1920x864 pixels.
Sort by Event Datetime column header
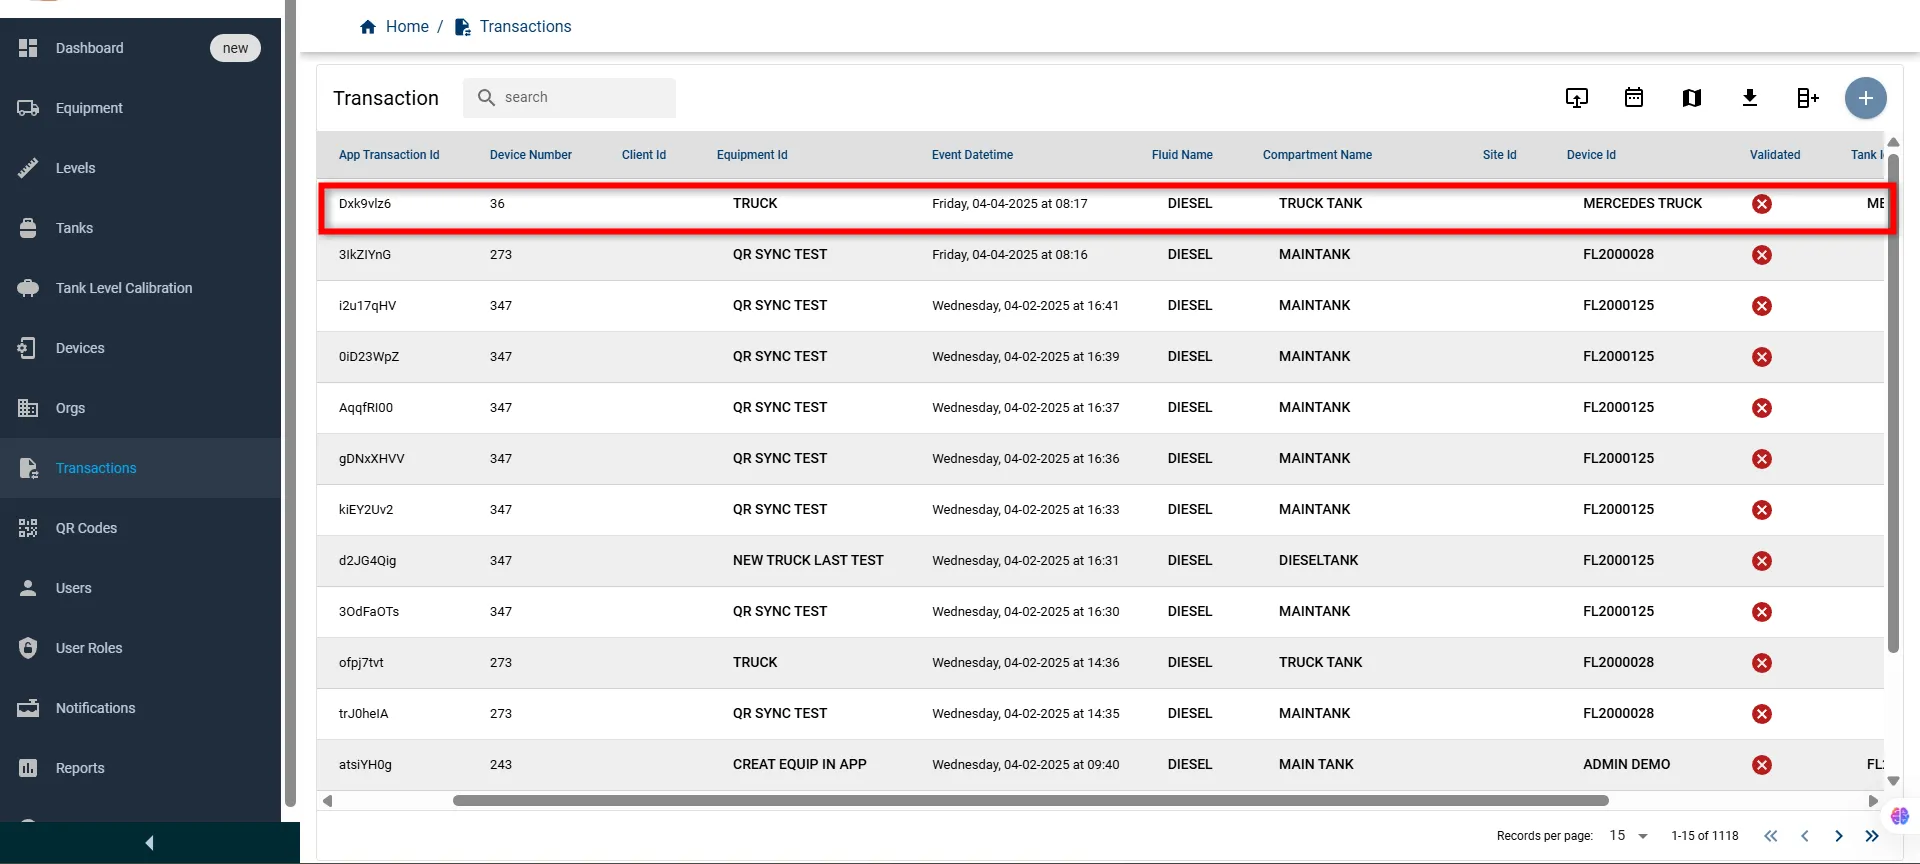coord(972,155)
